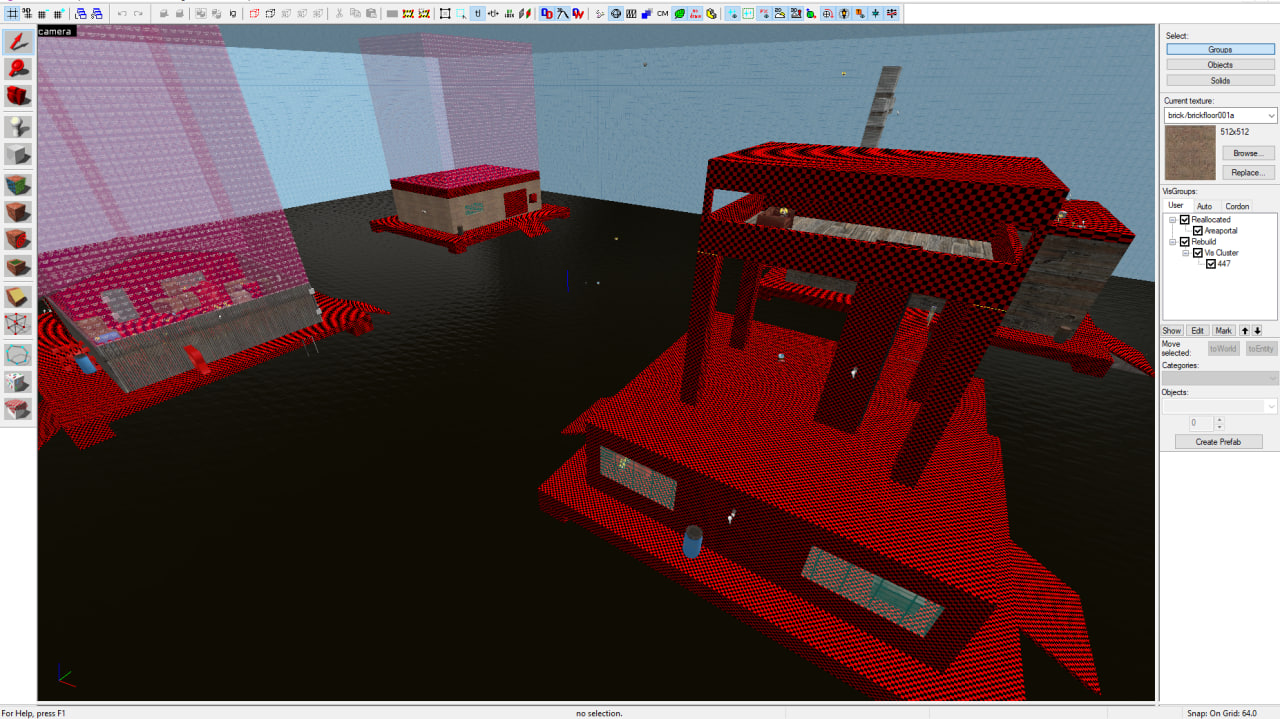The height and width of the screenshot is (719, 1280).
Task: Uncheck the Areaportal visgroup checkbox
Action: [1198, 231]
